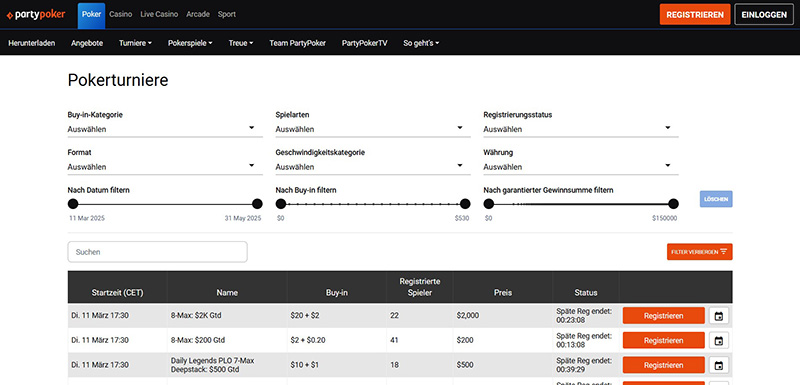The image size is (800, 385).
Task: Click date filter start handle at 11 Mar 2025
Action: coord(73,204)
